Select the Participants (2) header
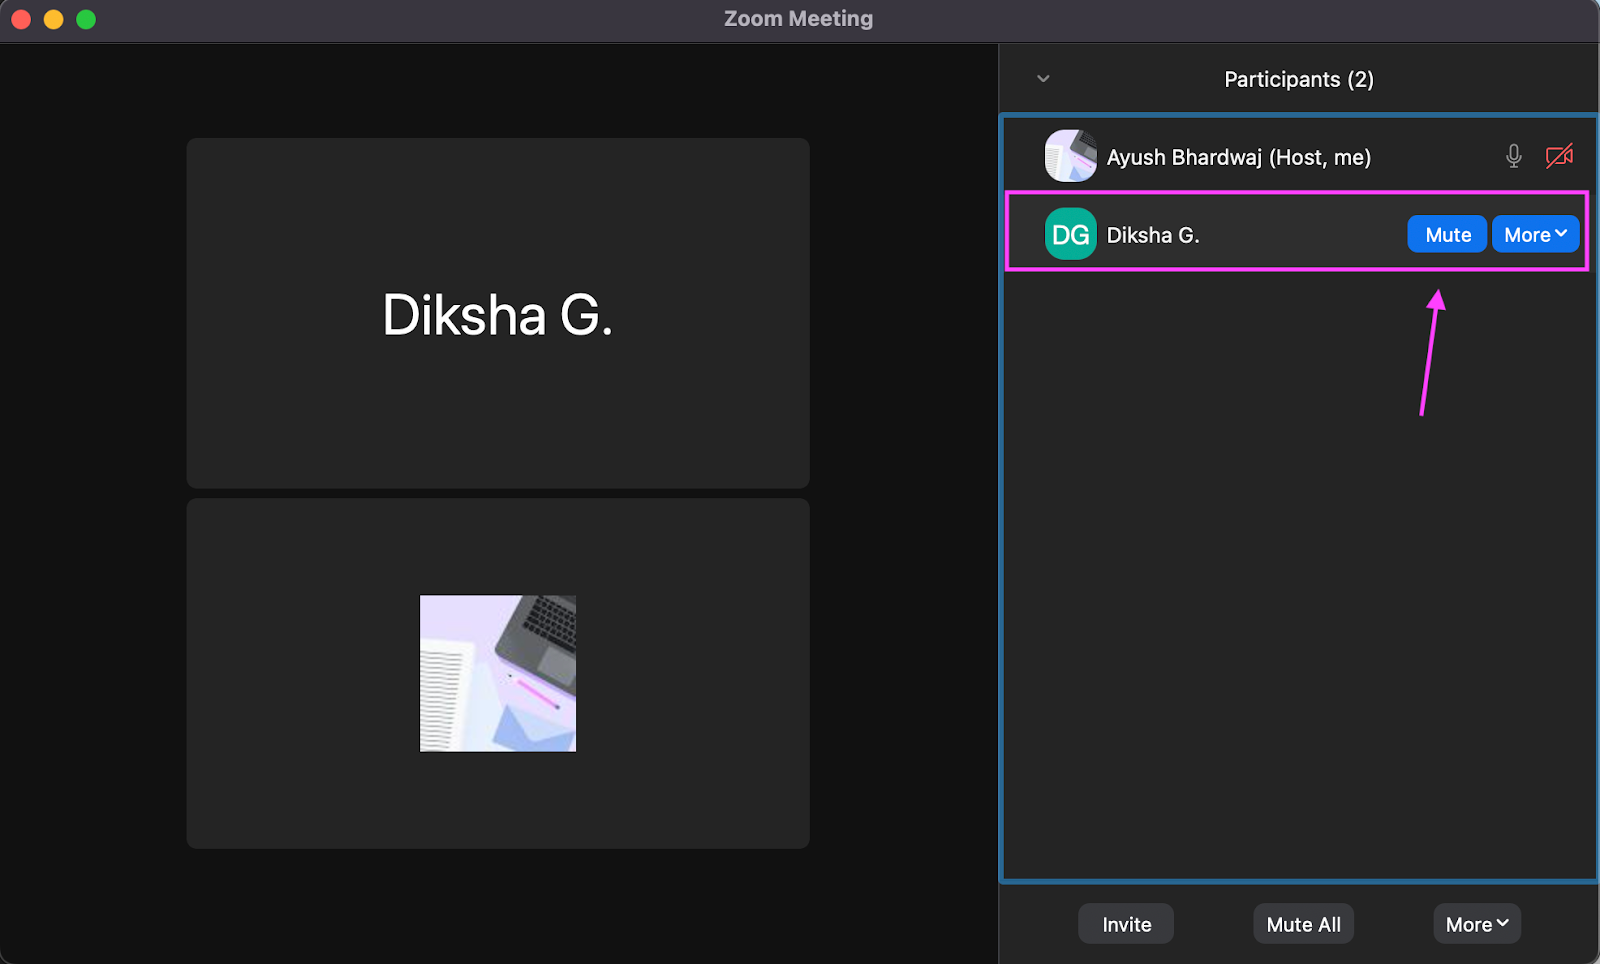Screen dimensions: 1600x964 (x=1298, y=78)
